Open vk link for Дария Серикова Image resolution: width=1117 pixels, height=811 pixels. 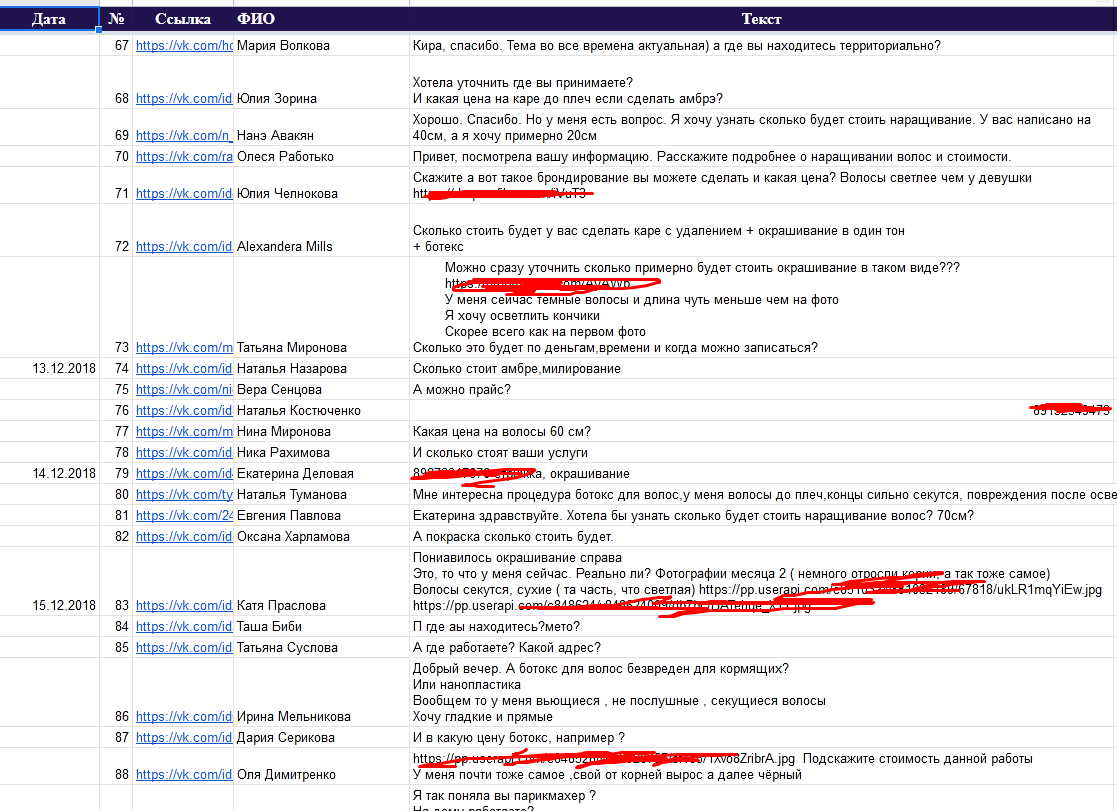(x=184, y=738)
